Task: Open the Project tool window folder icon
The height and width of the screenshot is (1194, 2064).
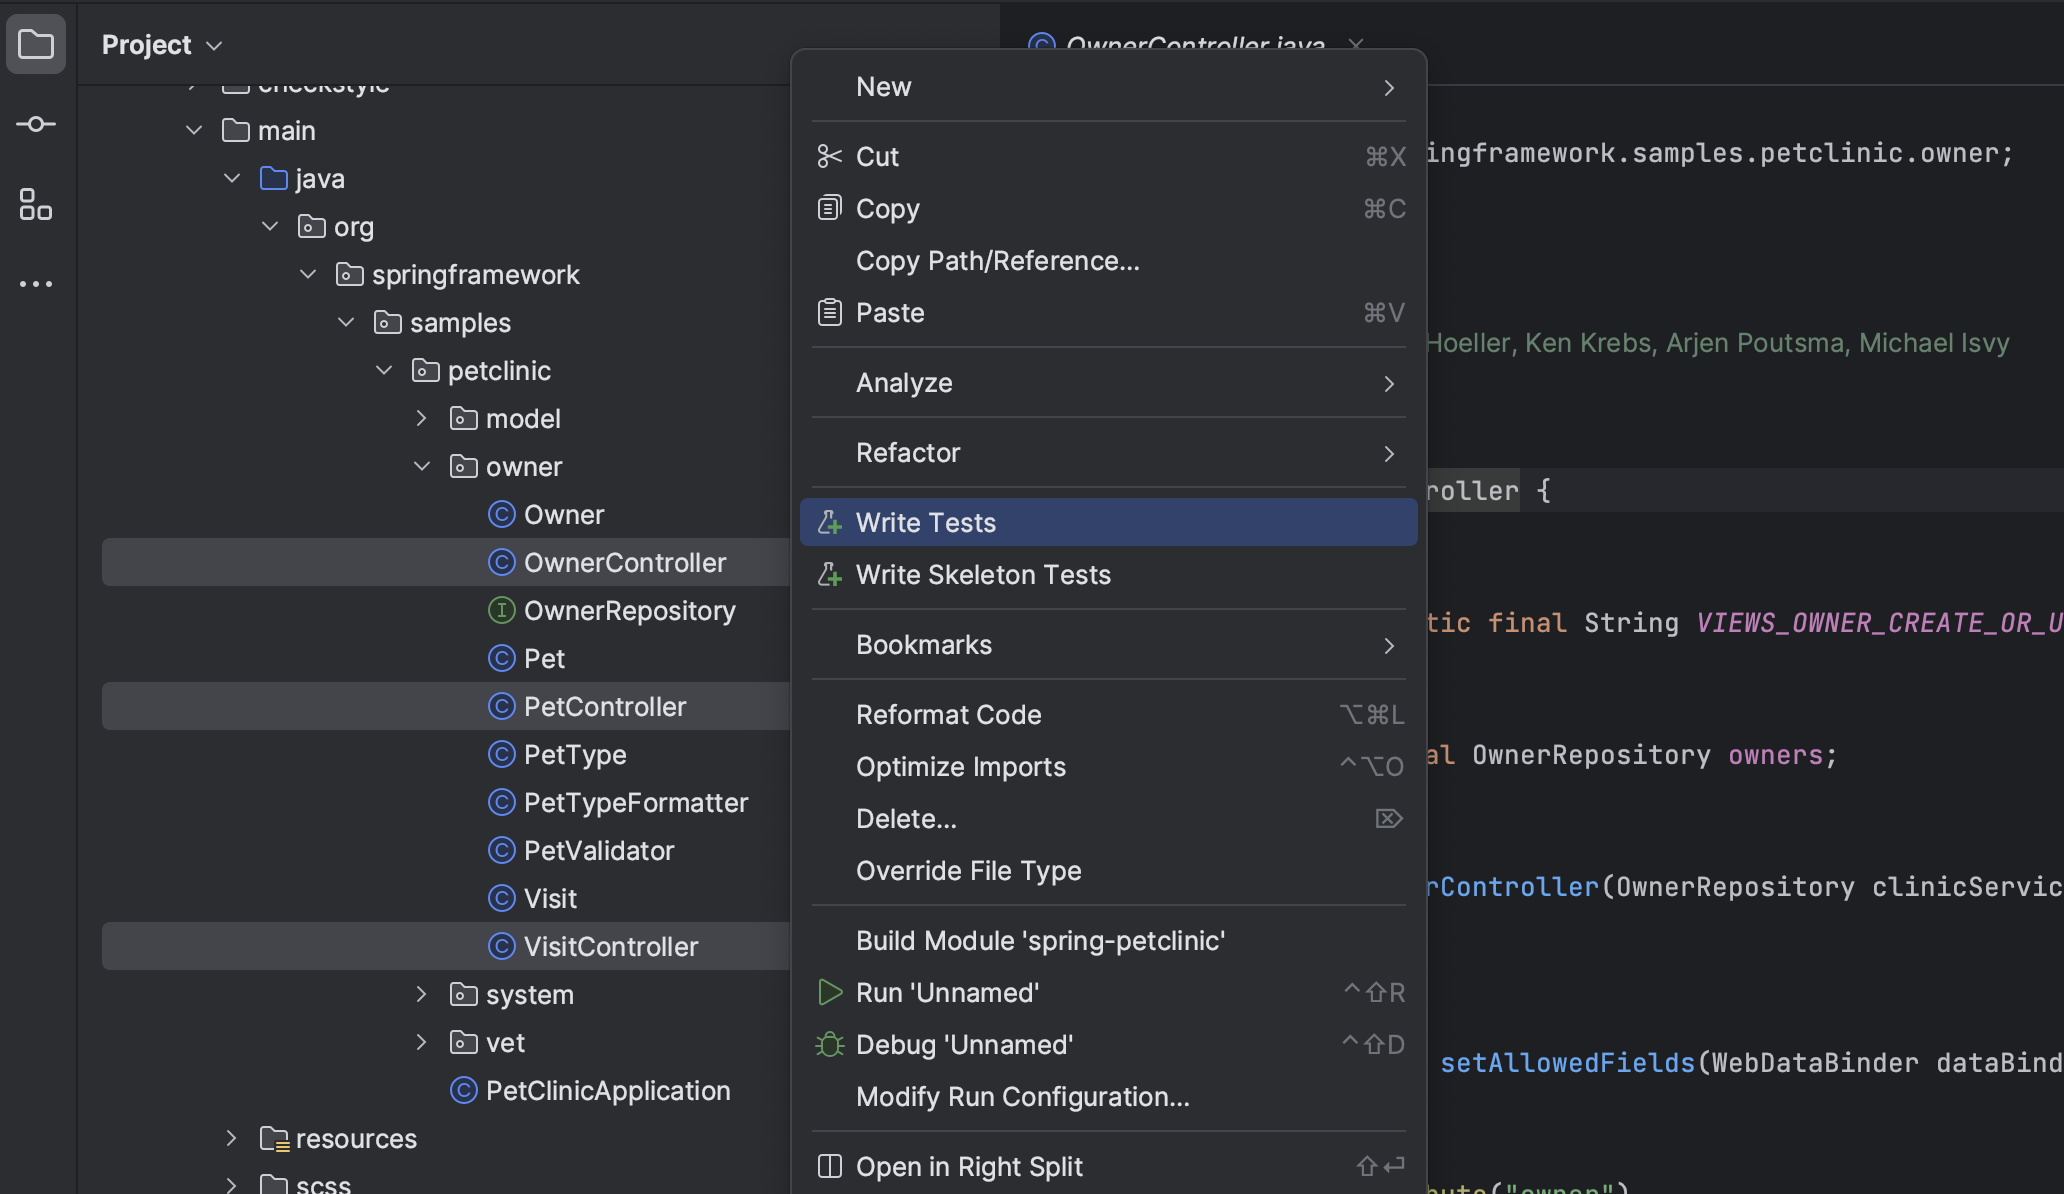Action: point(36,44)
